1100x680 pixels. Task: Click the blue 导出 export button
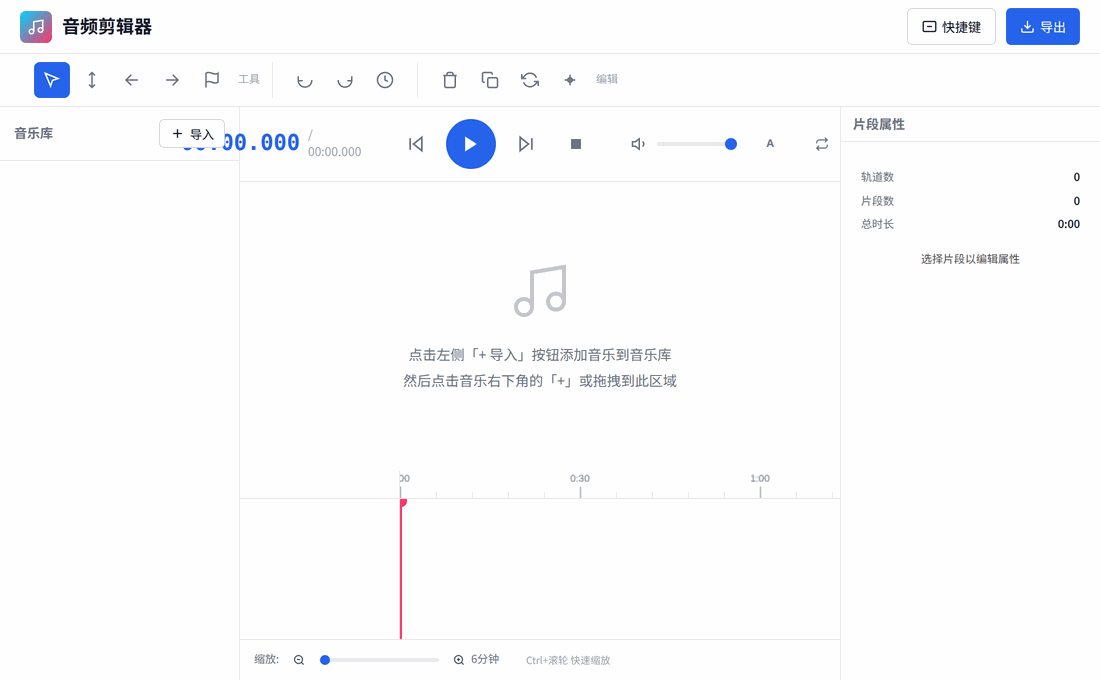coord(1042,27)
